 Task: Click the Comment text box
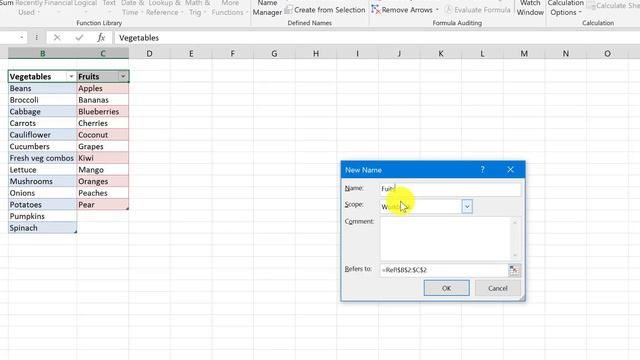coord(445,238)
